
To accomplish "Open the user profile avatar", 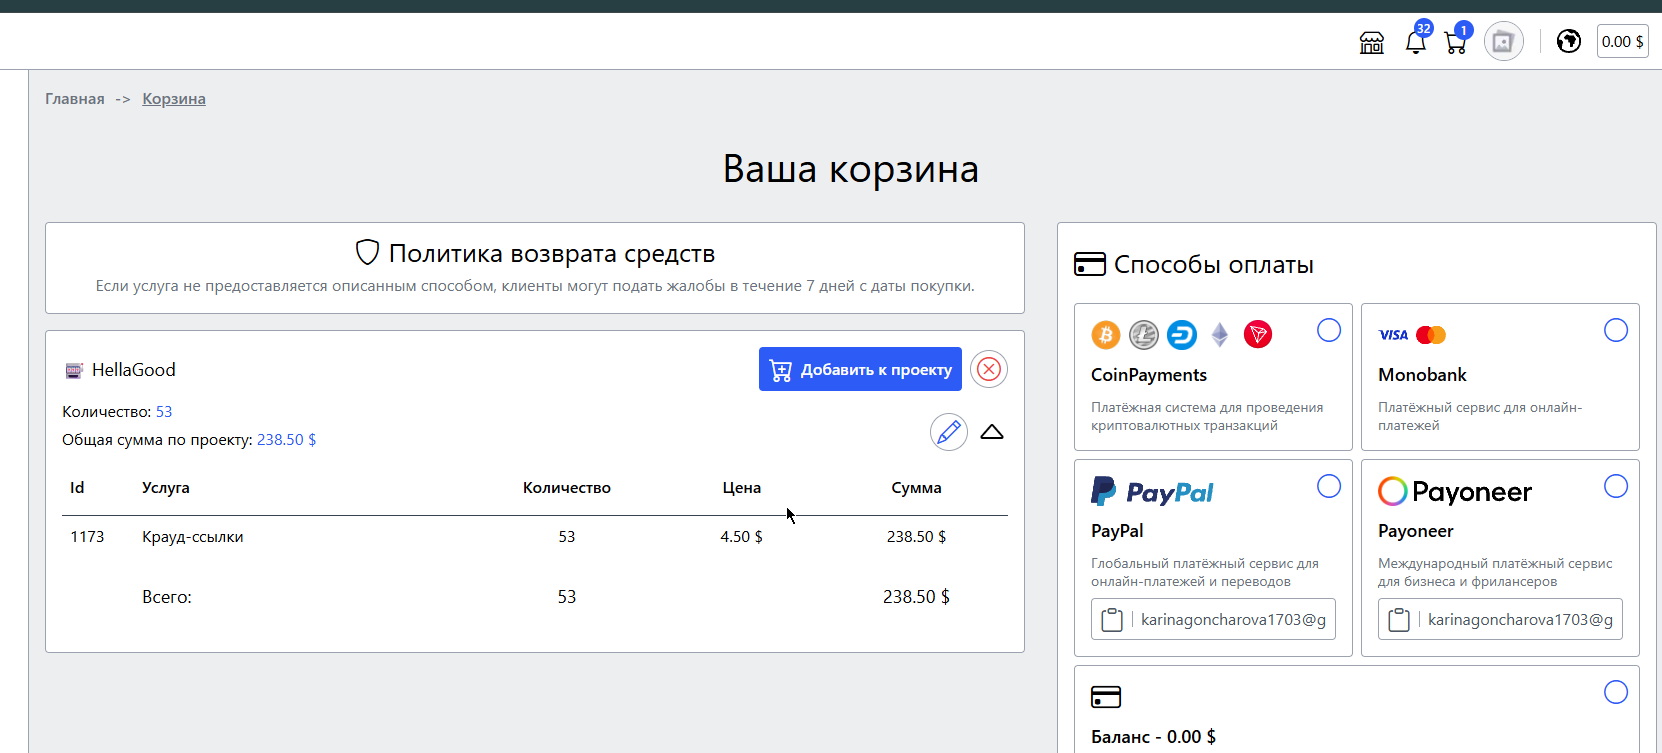I will coord(1503,42).
